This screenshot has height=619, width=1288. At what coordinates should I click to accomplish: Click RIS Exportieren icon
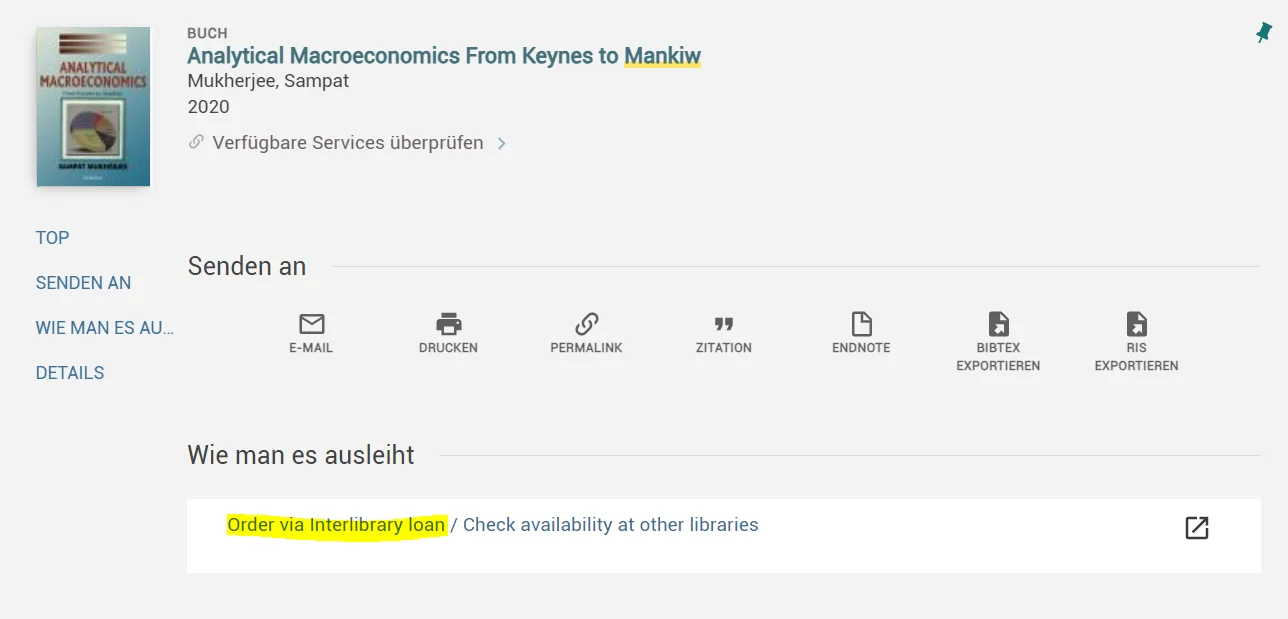point(1136,324)
